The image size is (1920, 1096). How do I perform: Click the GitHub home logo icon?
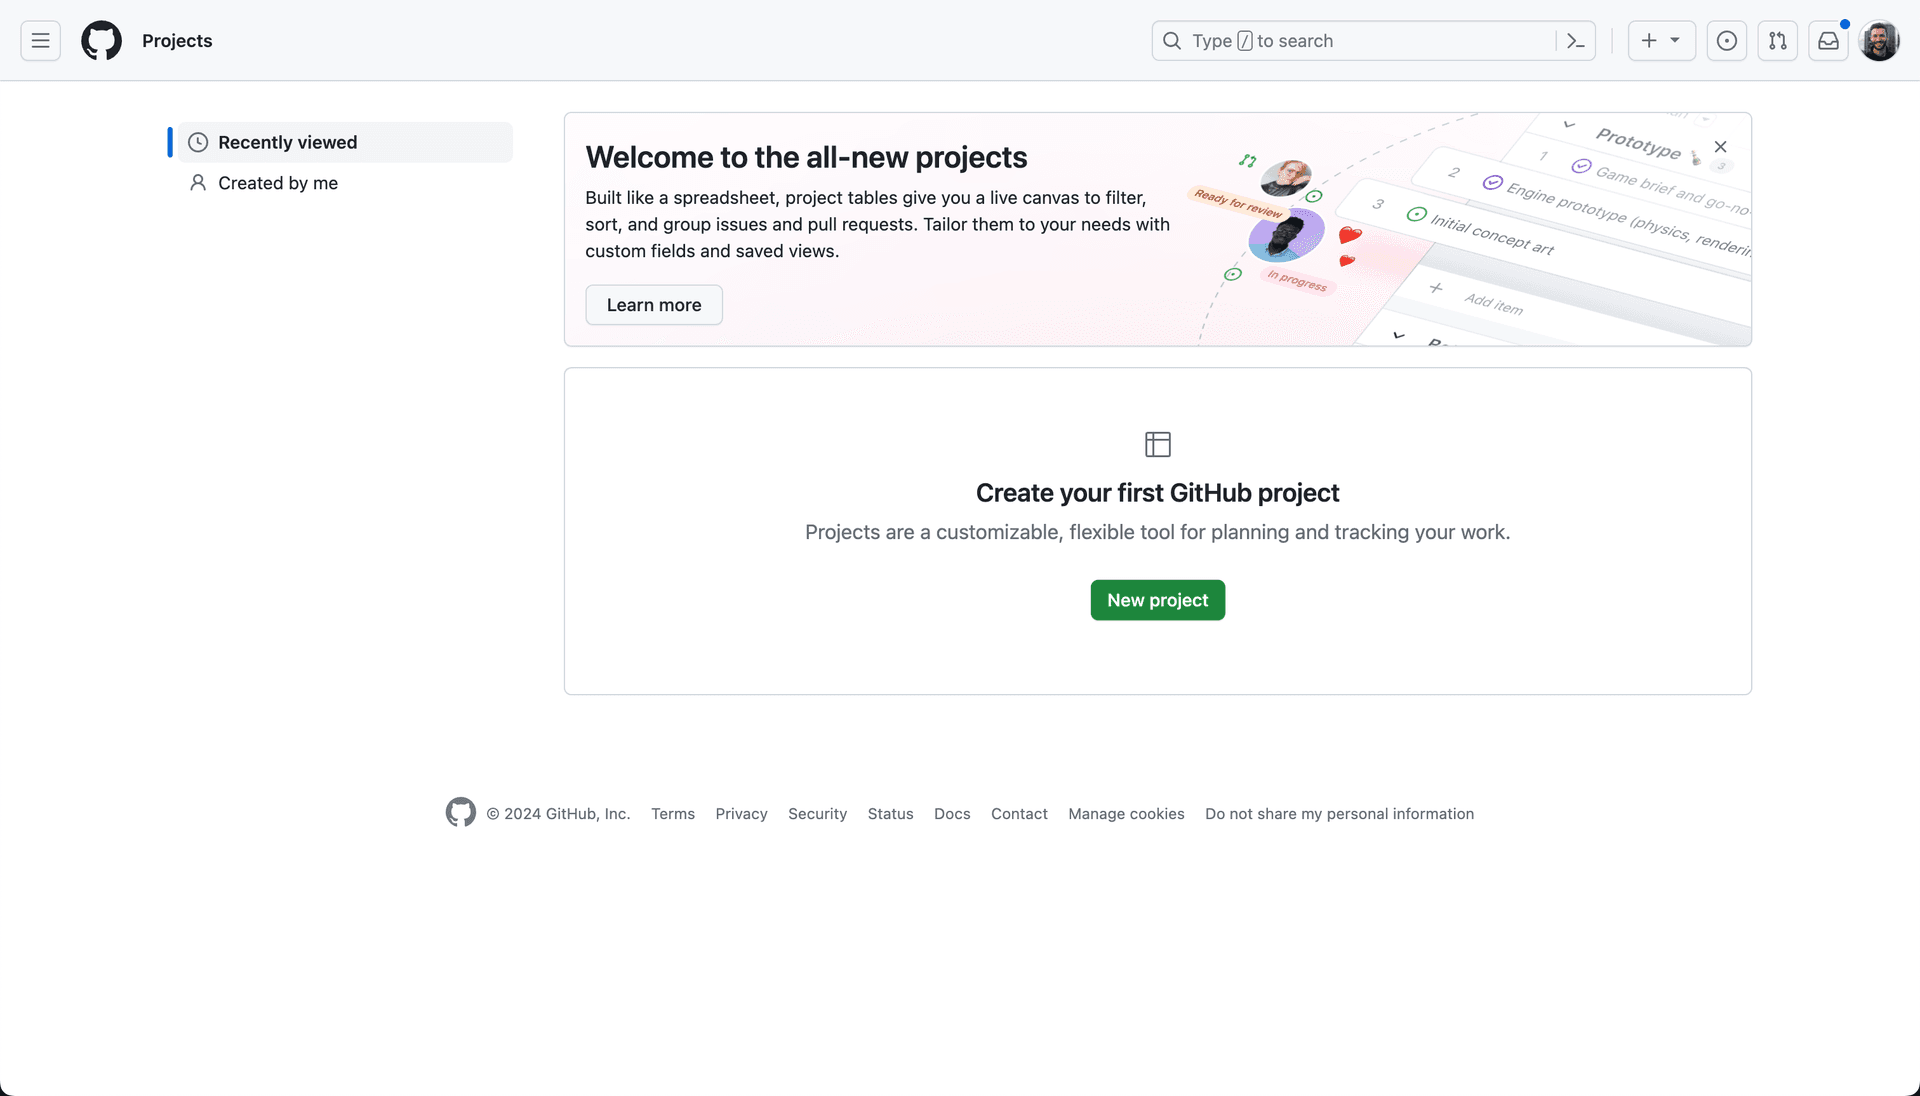tap(102, 40)
